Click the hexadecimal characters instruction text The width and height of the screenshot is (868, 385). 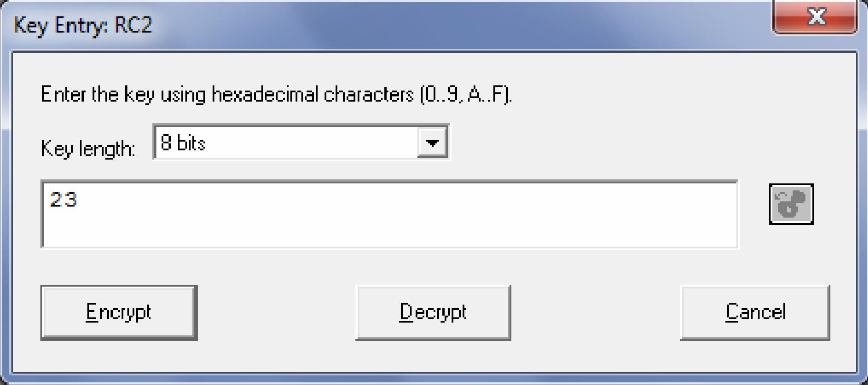(277, 95)
